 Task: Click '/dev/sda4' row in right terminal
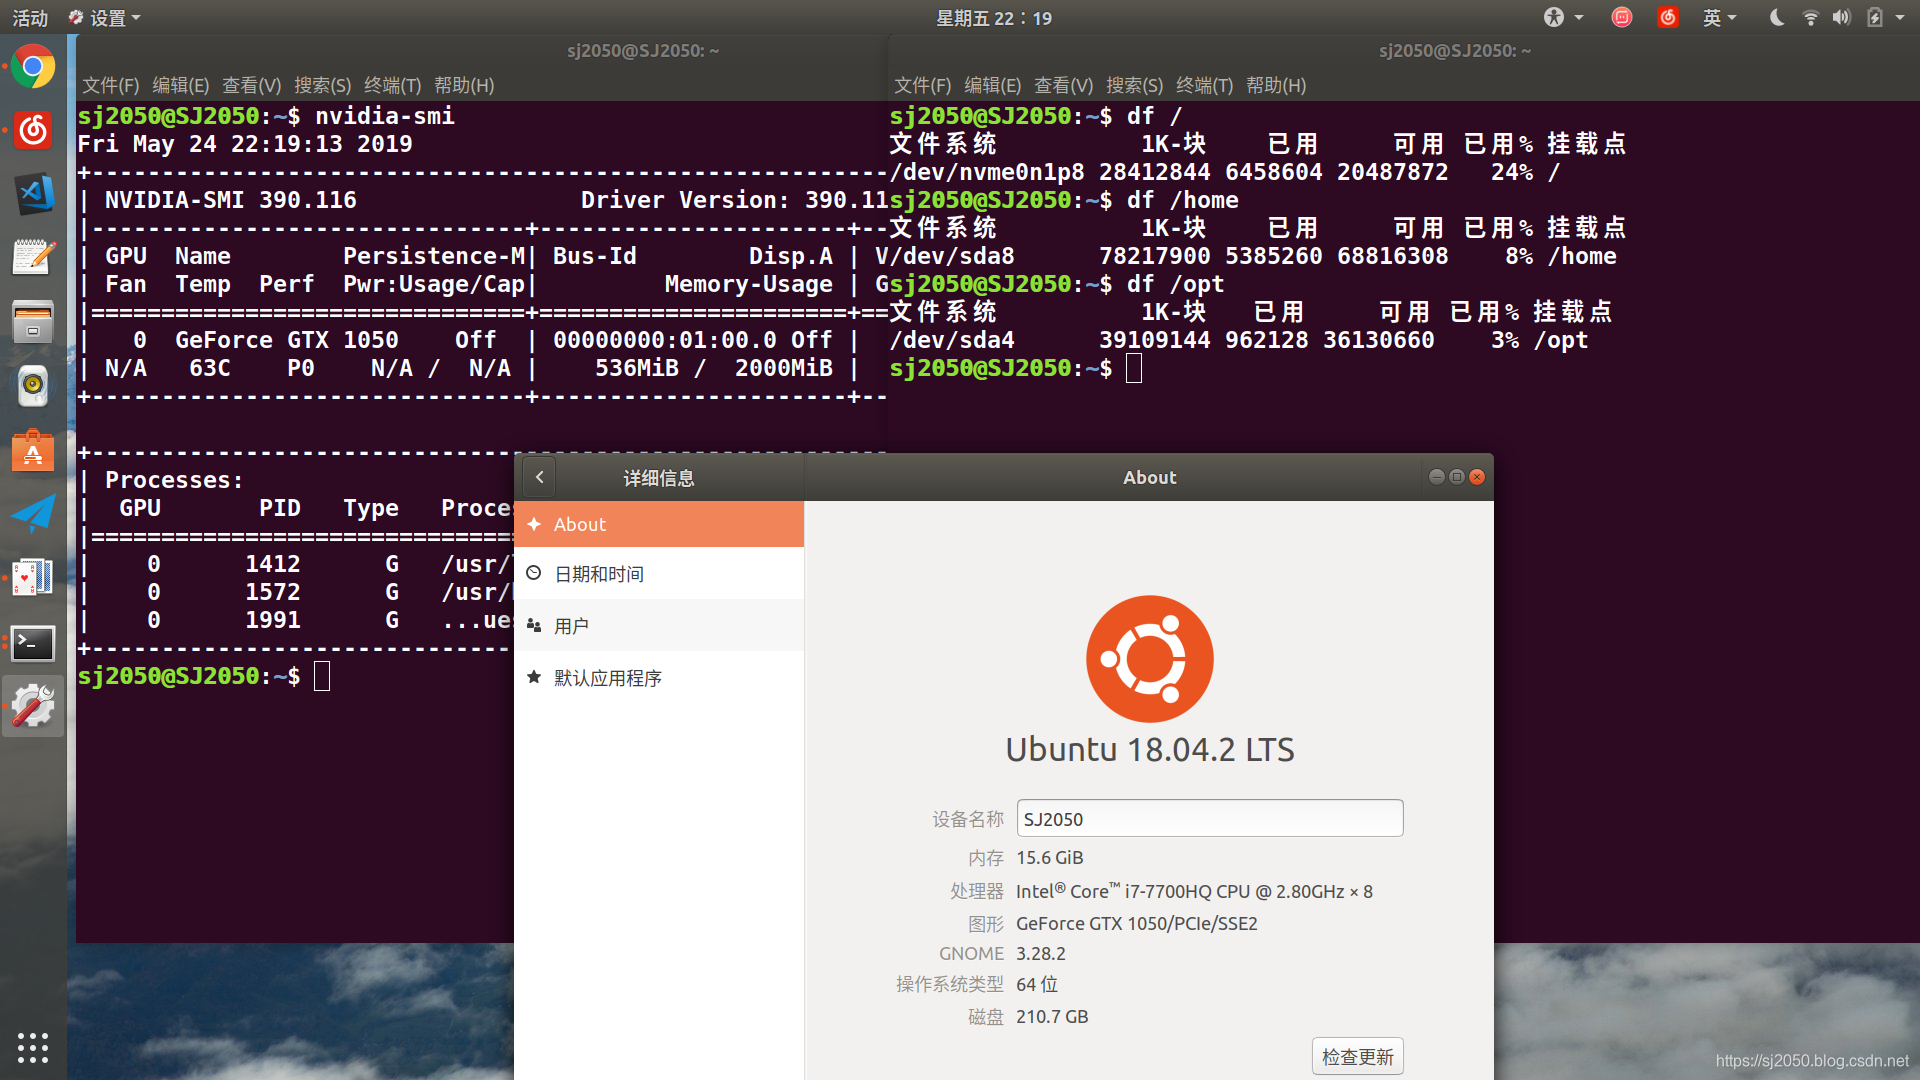point(1240,340)
